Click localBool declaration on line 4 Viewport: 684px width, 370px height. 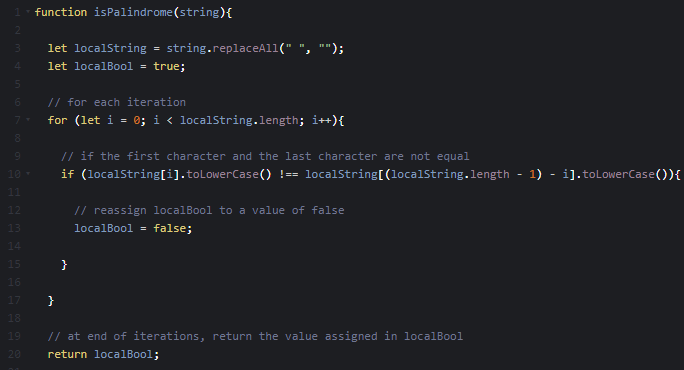[103, 66]
